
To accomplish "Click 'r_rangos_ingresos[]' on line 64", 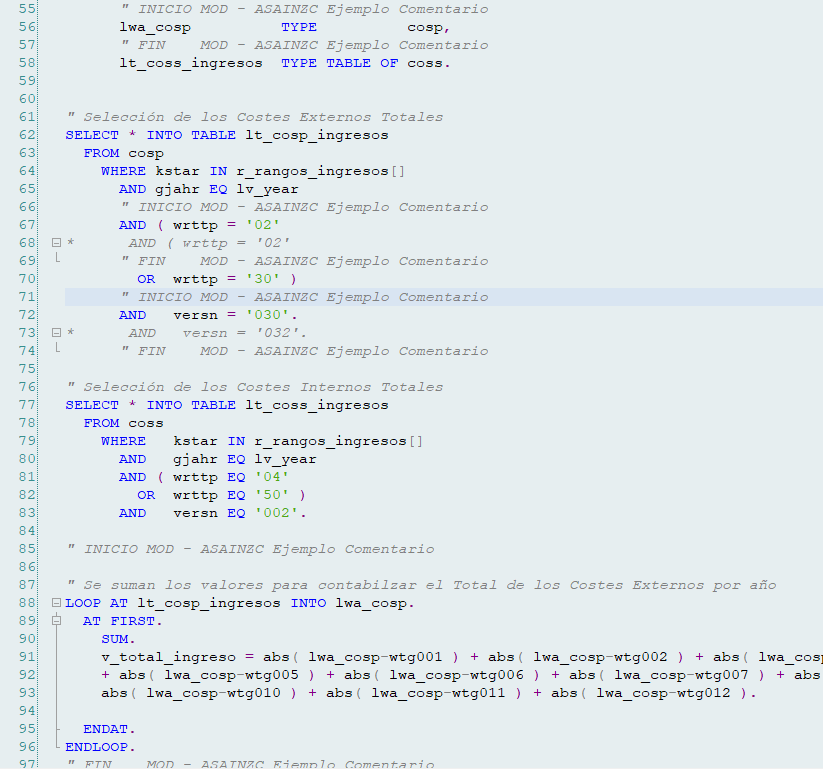I will coord(321,171).
